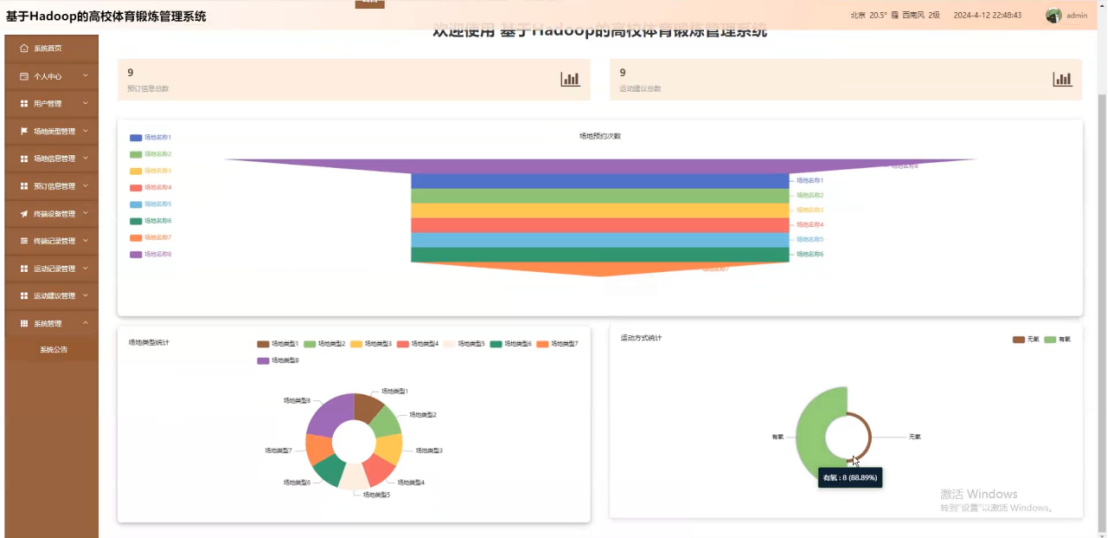Click the green 场地名称2 funnel segment
The image size is (1108, 538).
(600, 196)
